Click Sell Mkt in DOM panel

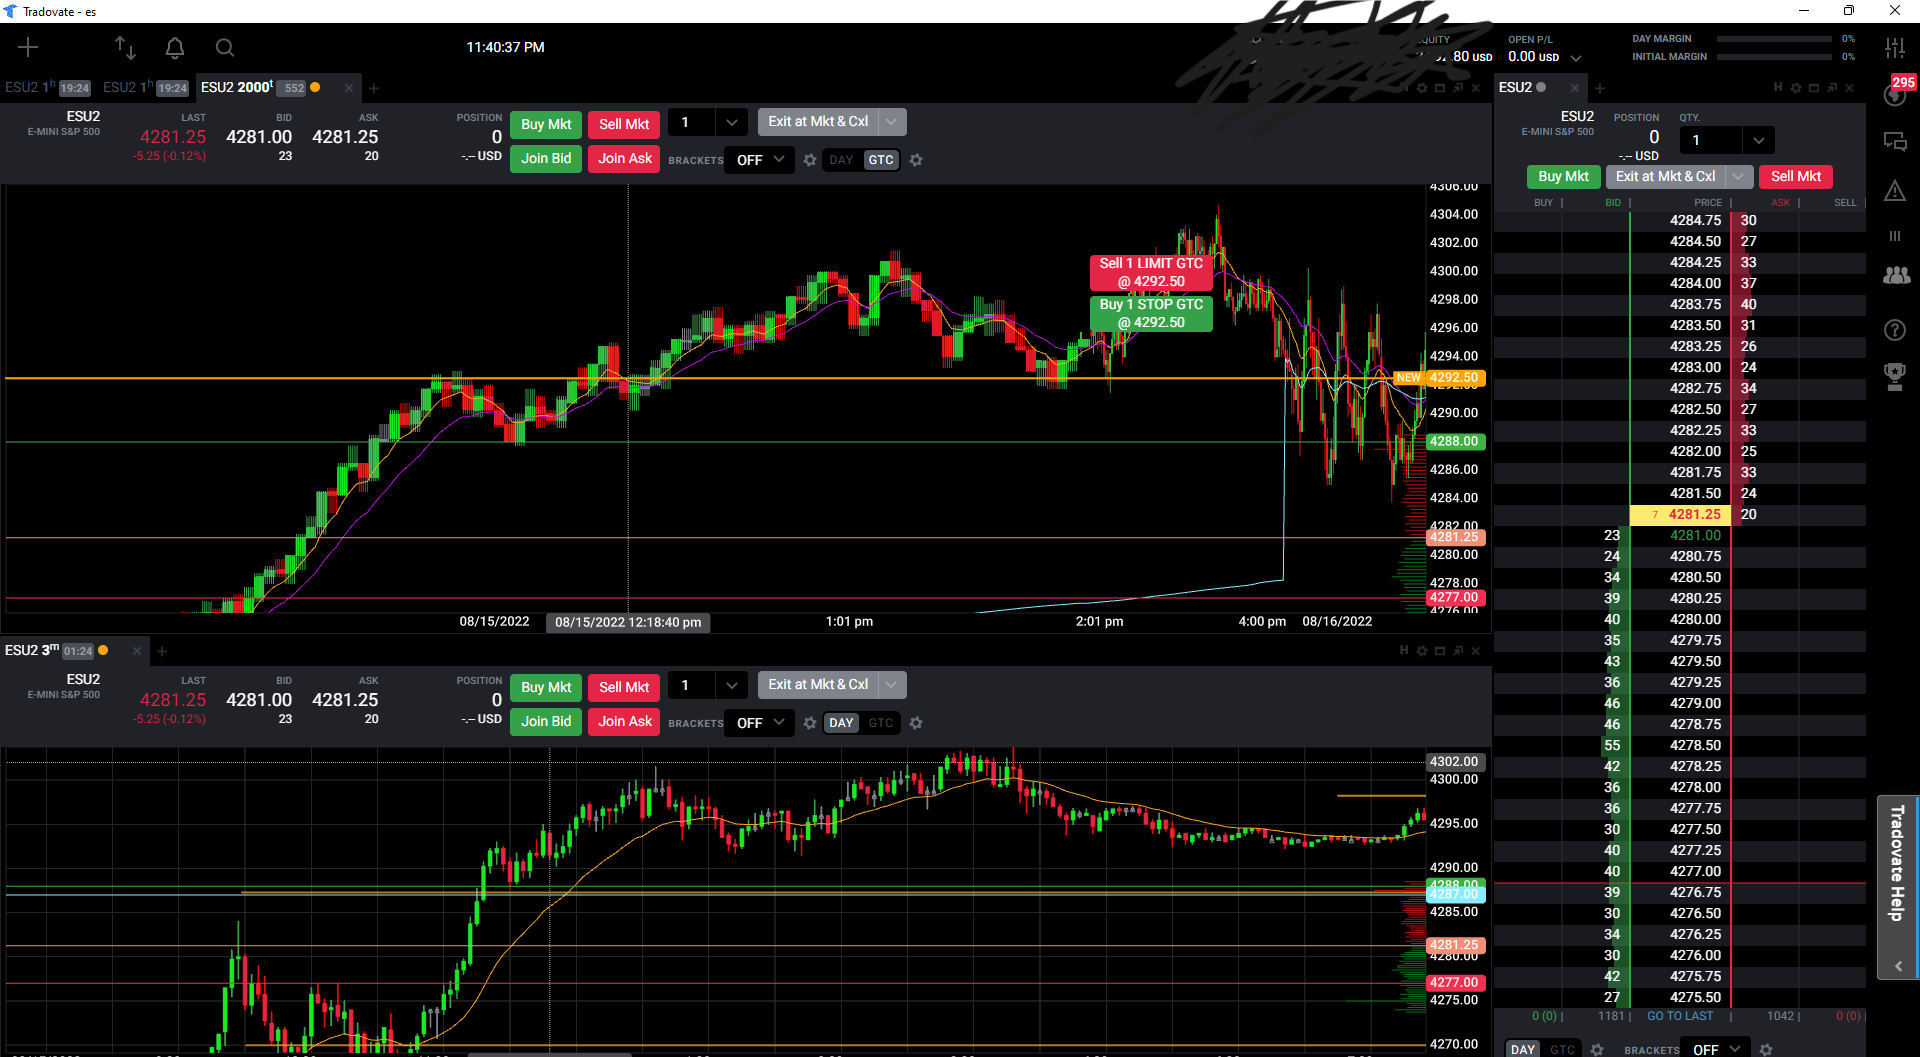click(1796, 177)
